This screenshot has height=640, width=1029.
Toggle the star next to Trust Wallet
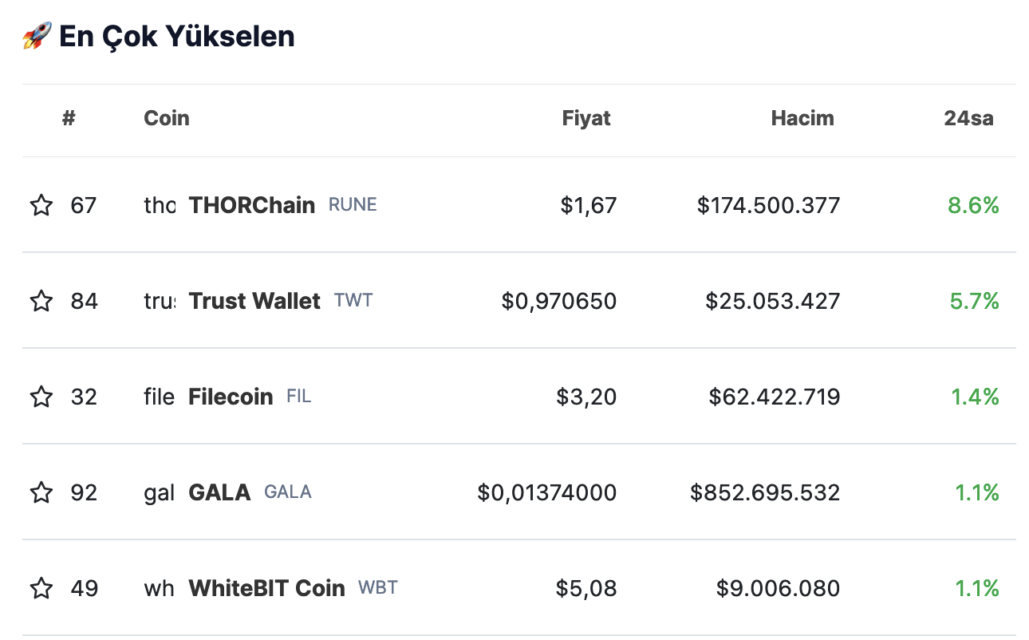(x=41, y=301)
